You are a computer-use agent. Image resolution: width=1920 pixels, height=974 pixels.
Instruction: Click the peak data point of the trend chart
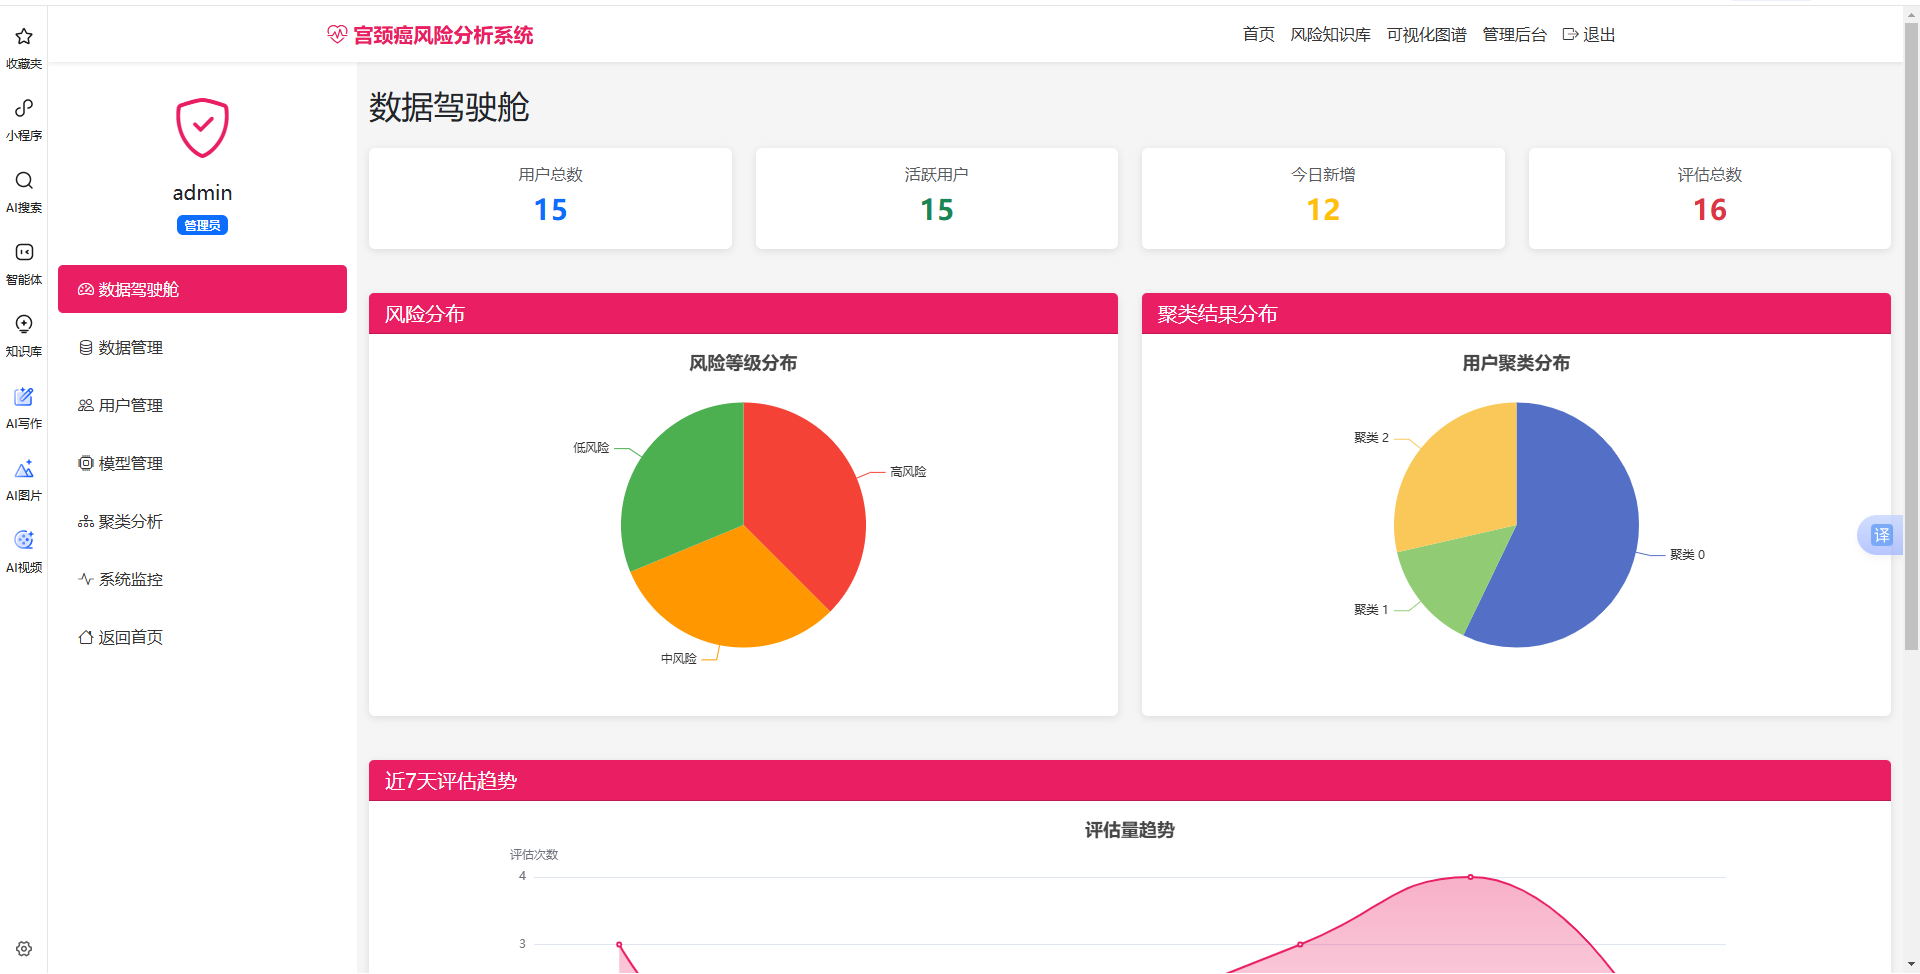[1470, 877]
